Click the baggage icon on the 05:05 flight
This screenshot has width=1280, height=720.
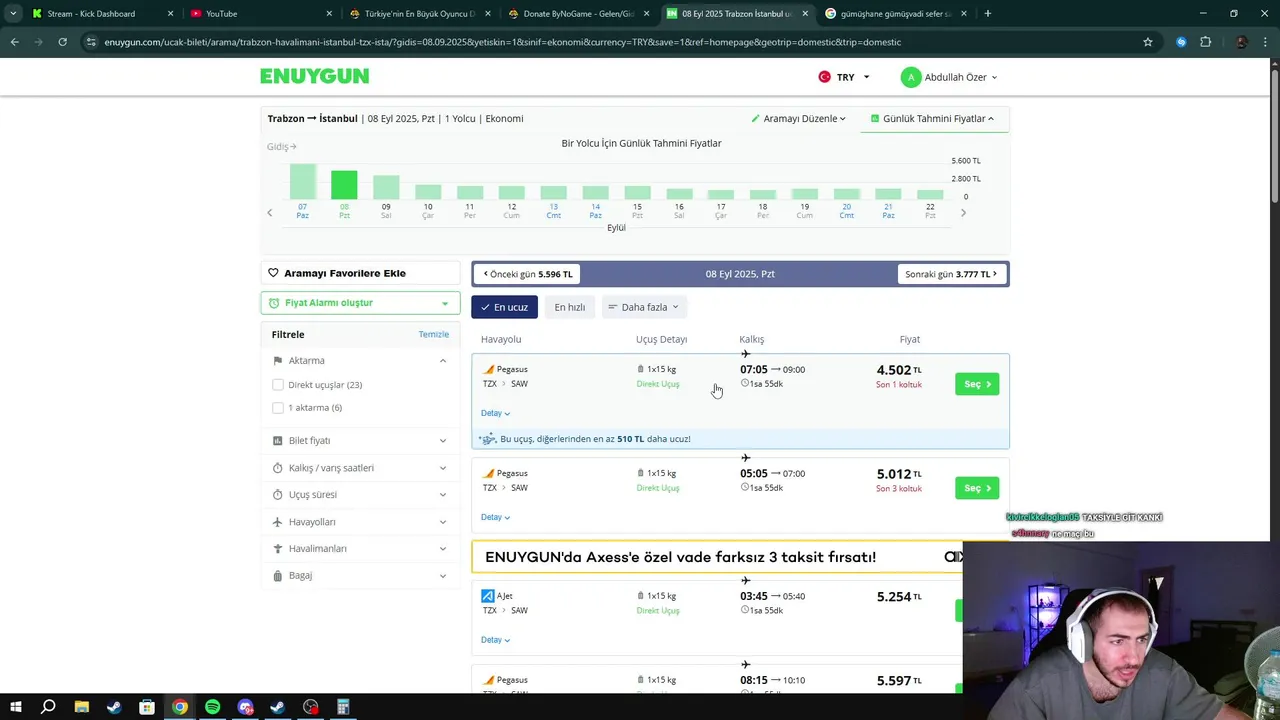[x=641, y=473]
